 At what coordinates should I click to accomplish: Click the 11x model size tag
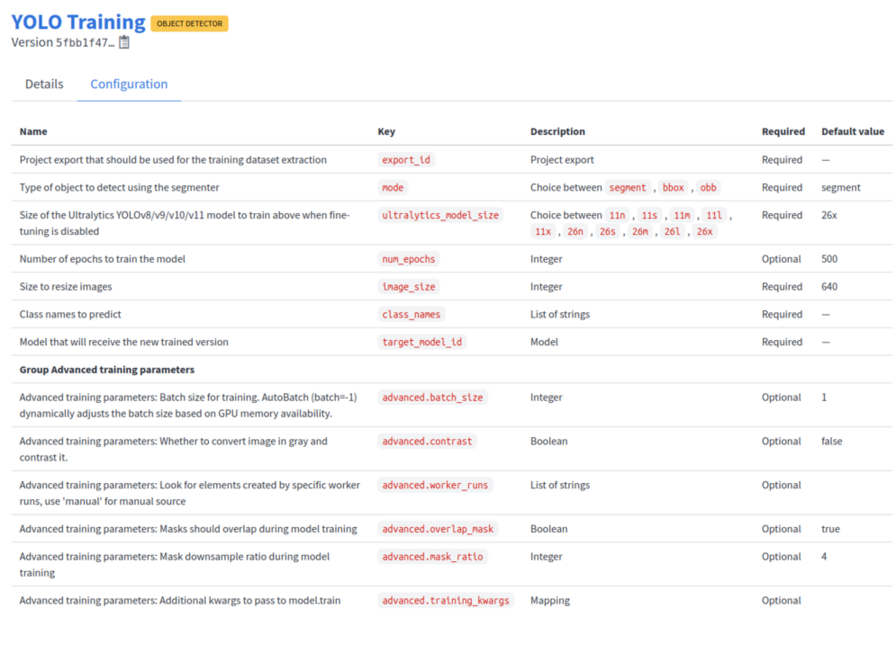coord(543,232)
